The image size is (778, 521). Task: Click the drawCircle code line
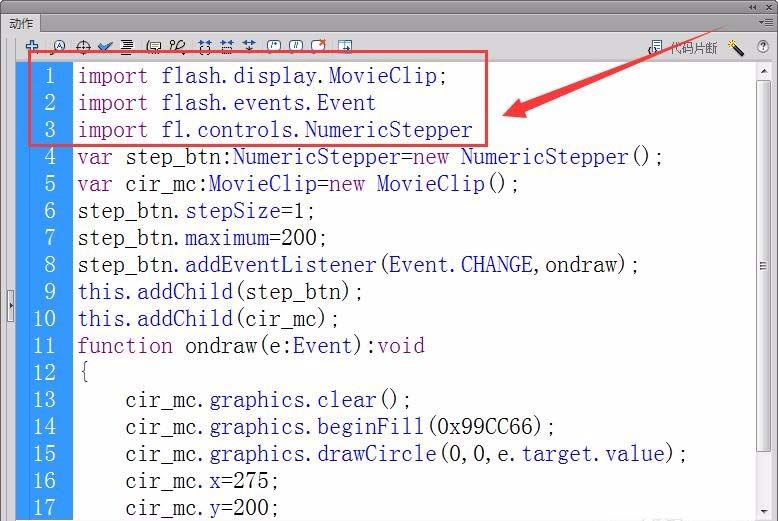406,453
